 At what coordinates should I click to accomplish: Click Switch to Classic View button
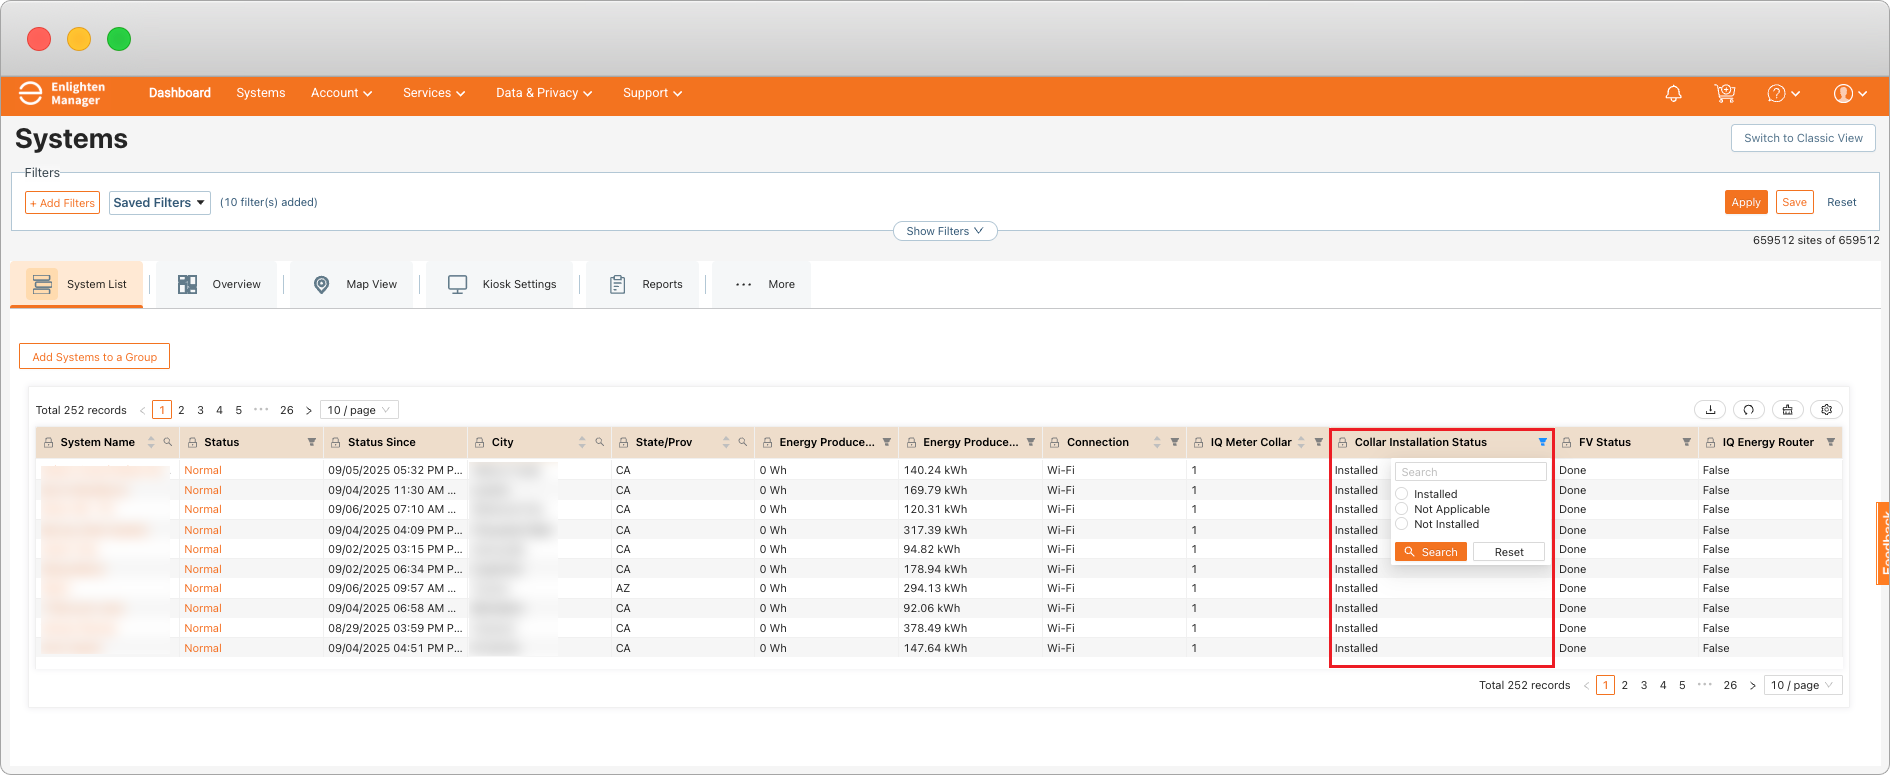(1803, 138)
